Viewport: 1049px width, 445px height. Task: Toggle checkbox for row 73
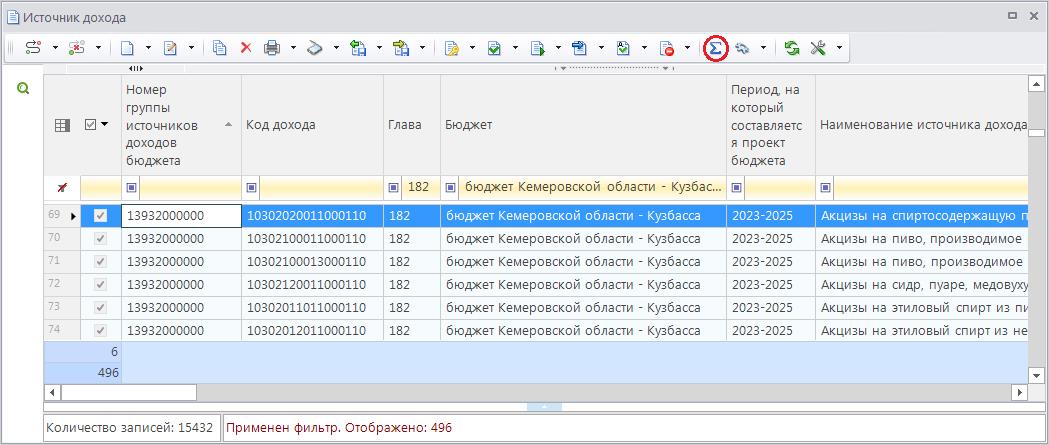tap(100, 307)
